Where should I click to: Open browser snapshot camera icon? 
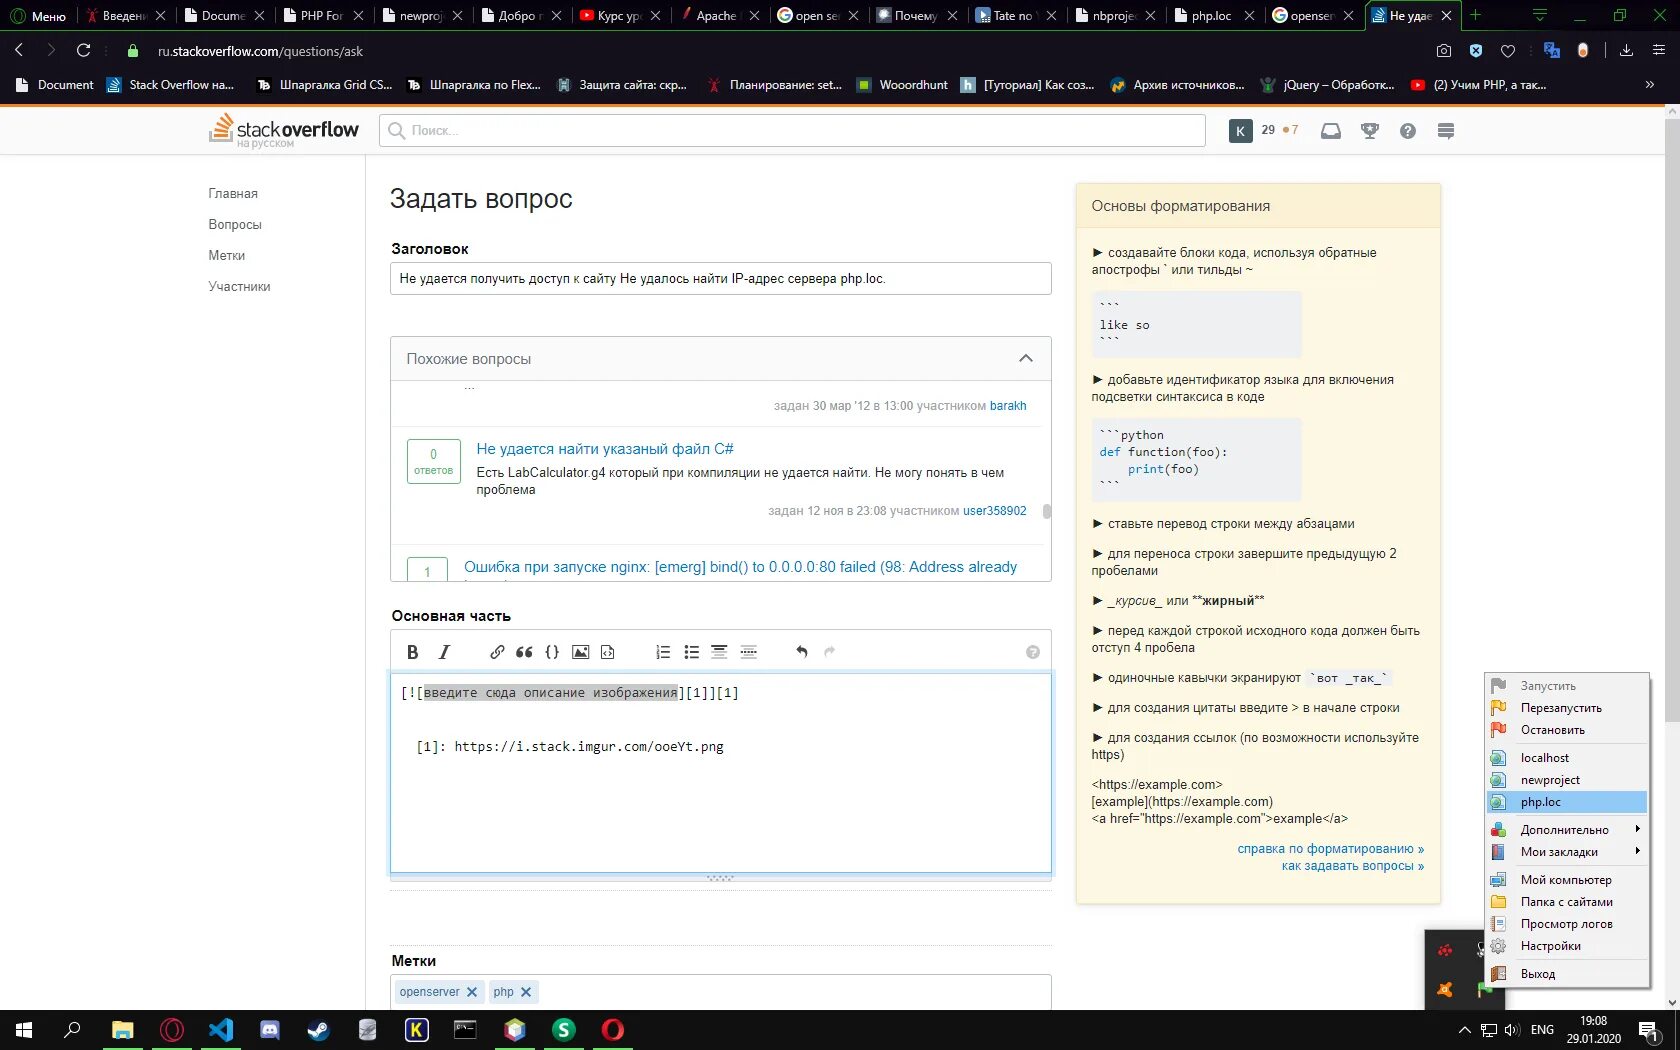click(x=1444, y=51)
